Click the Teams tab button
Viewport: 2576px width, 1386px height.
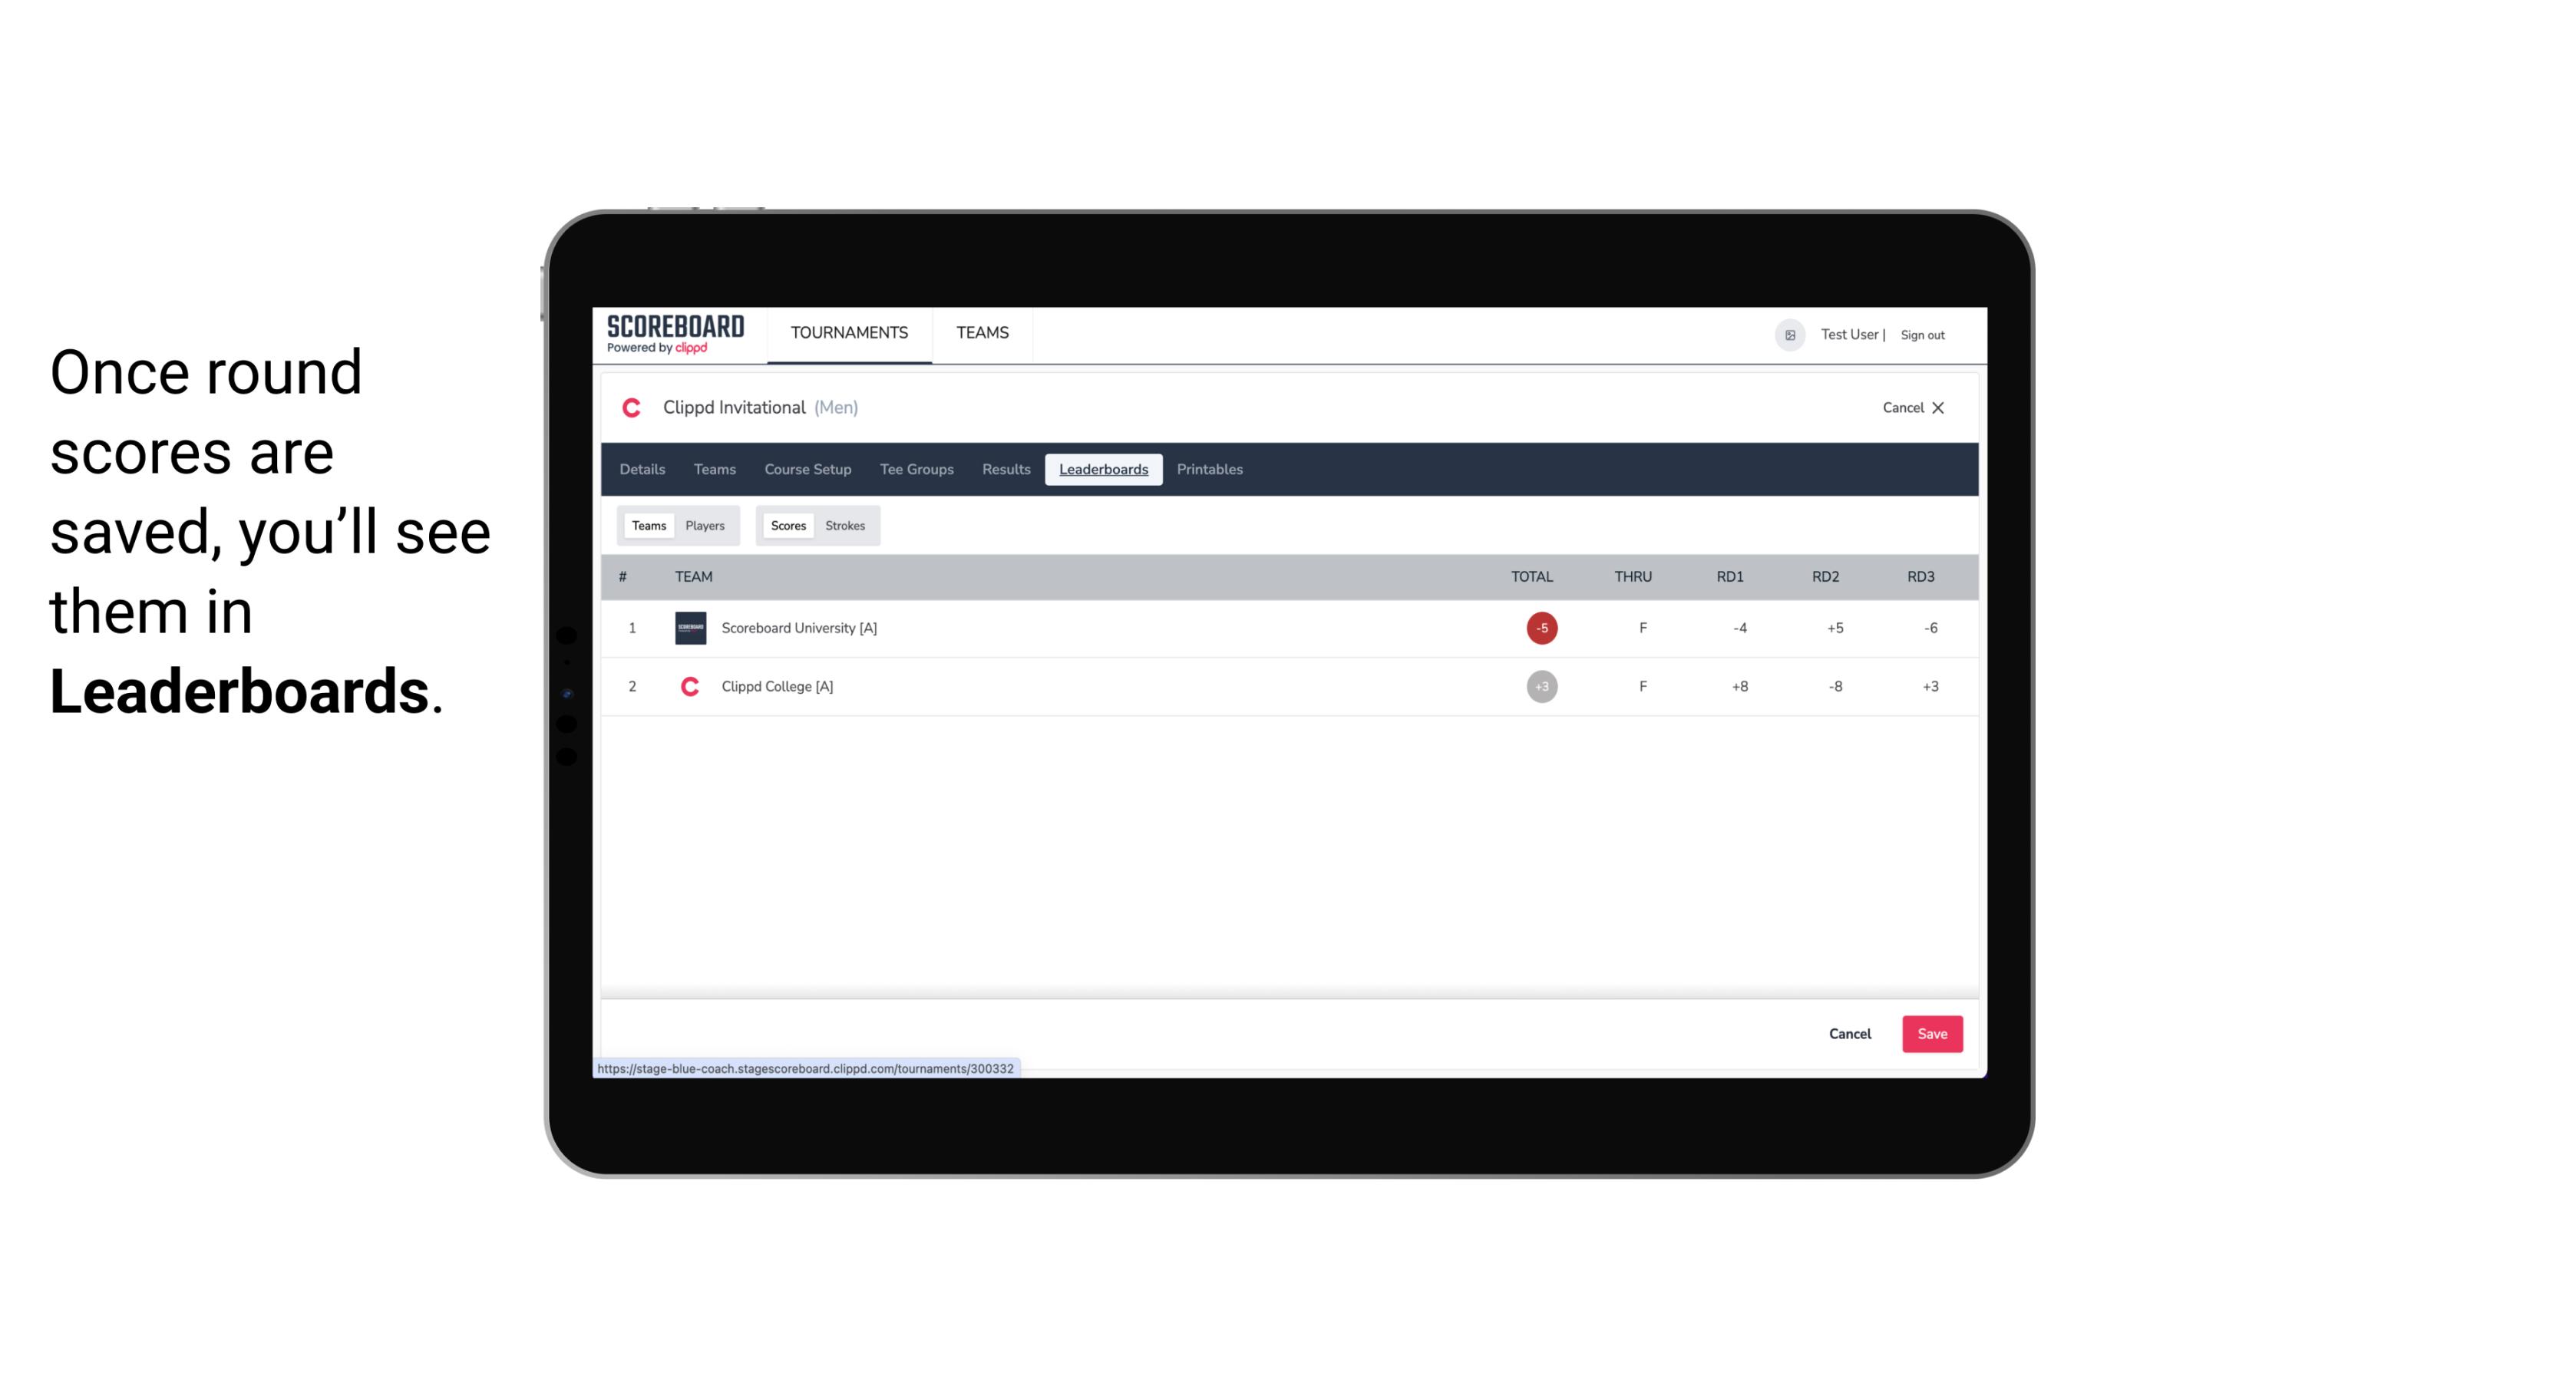click(647, 524)
